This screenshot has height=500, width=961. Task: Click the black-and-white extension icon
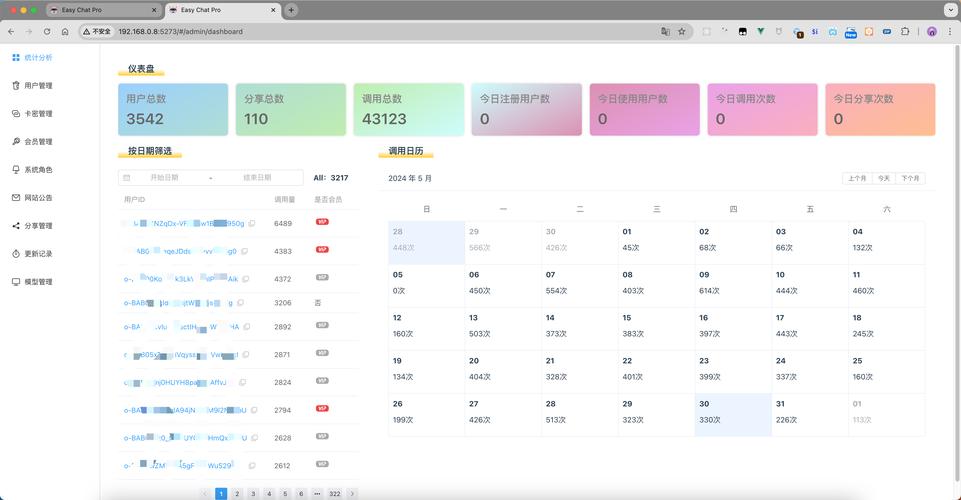tap(743, 31)
